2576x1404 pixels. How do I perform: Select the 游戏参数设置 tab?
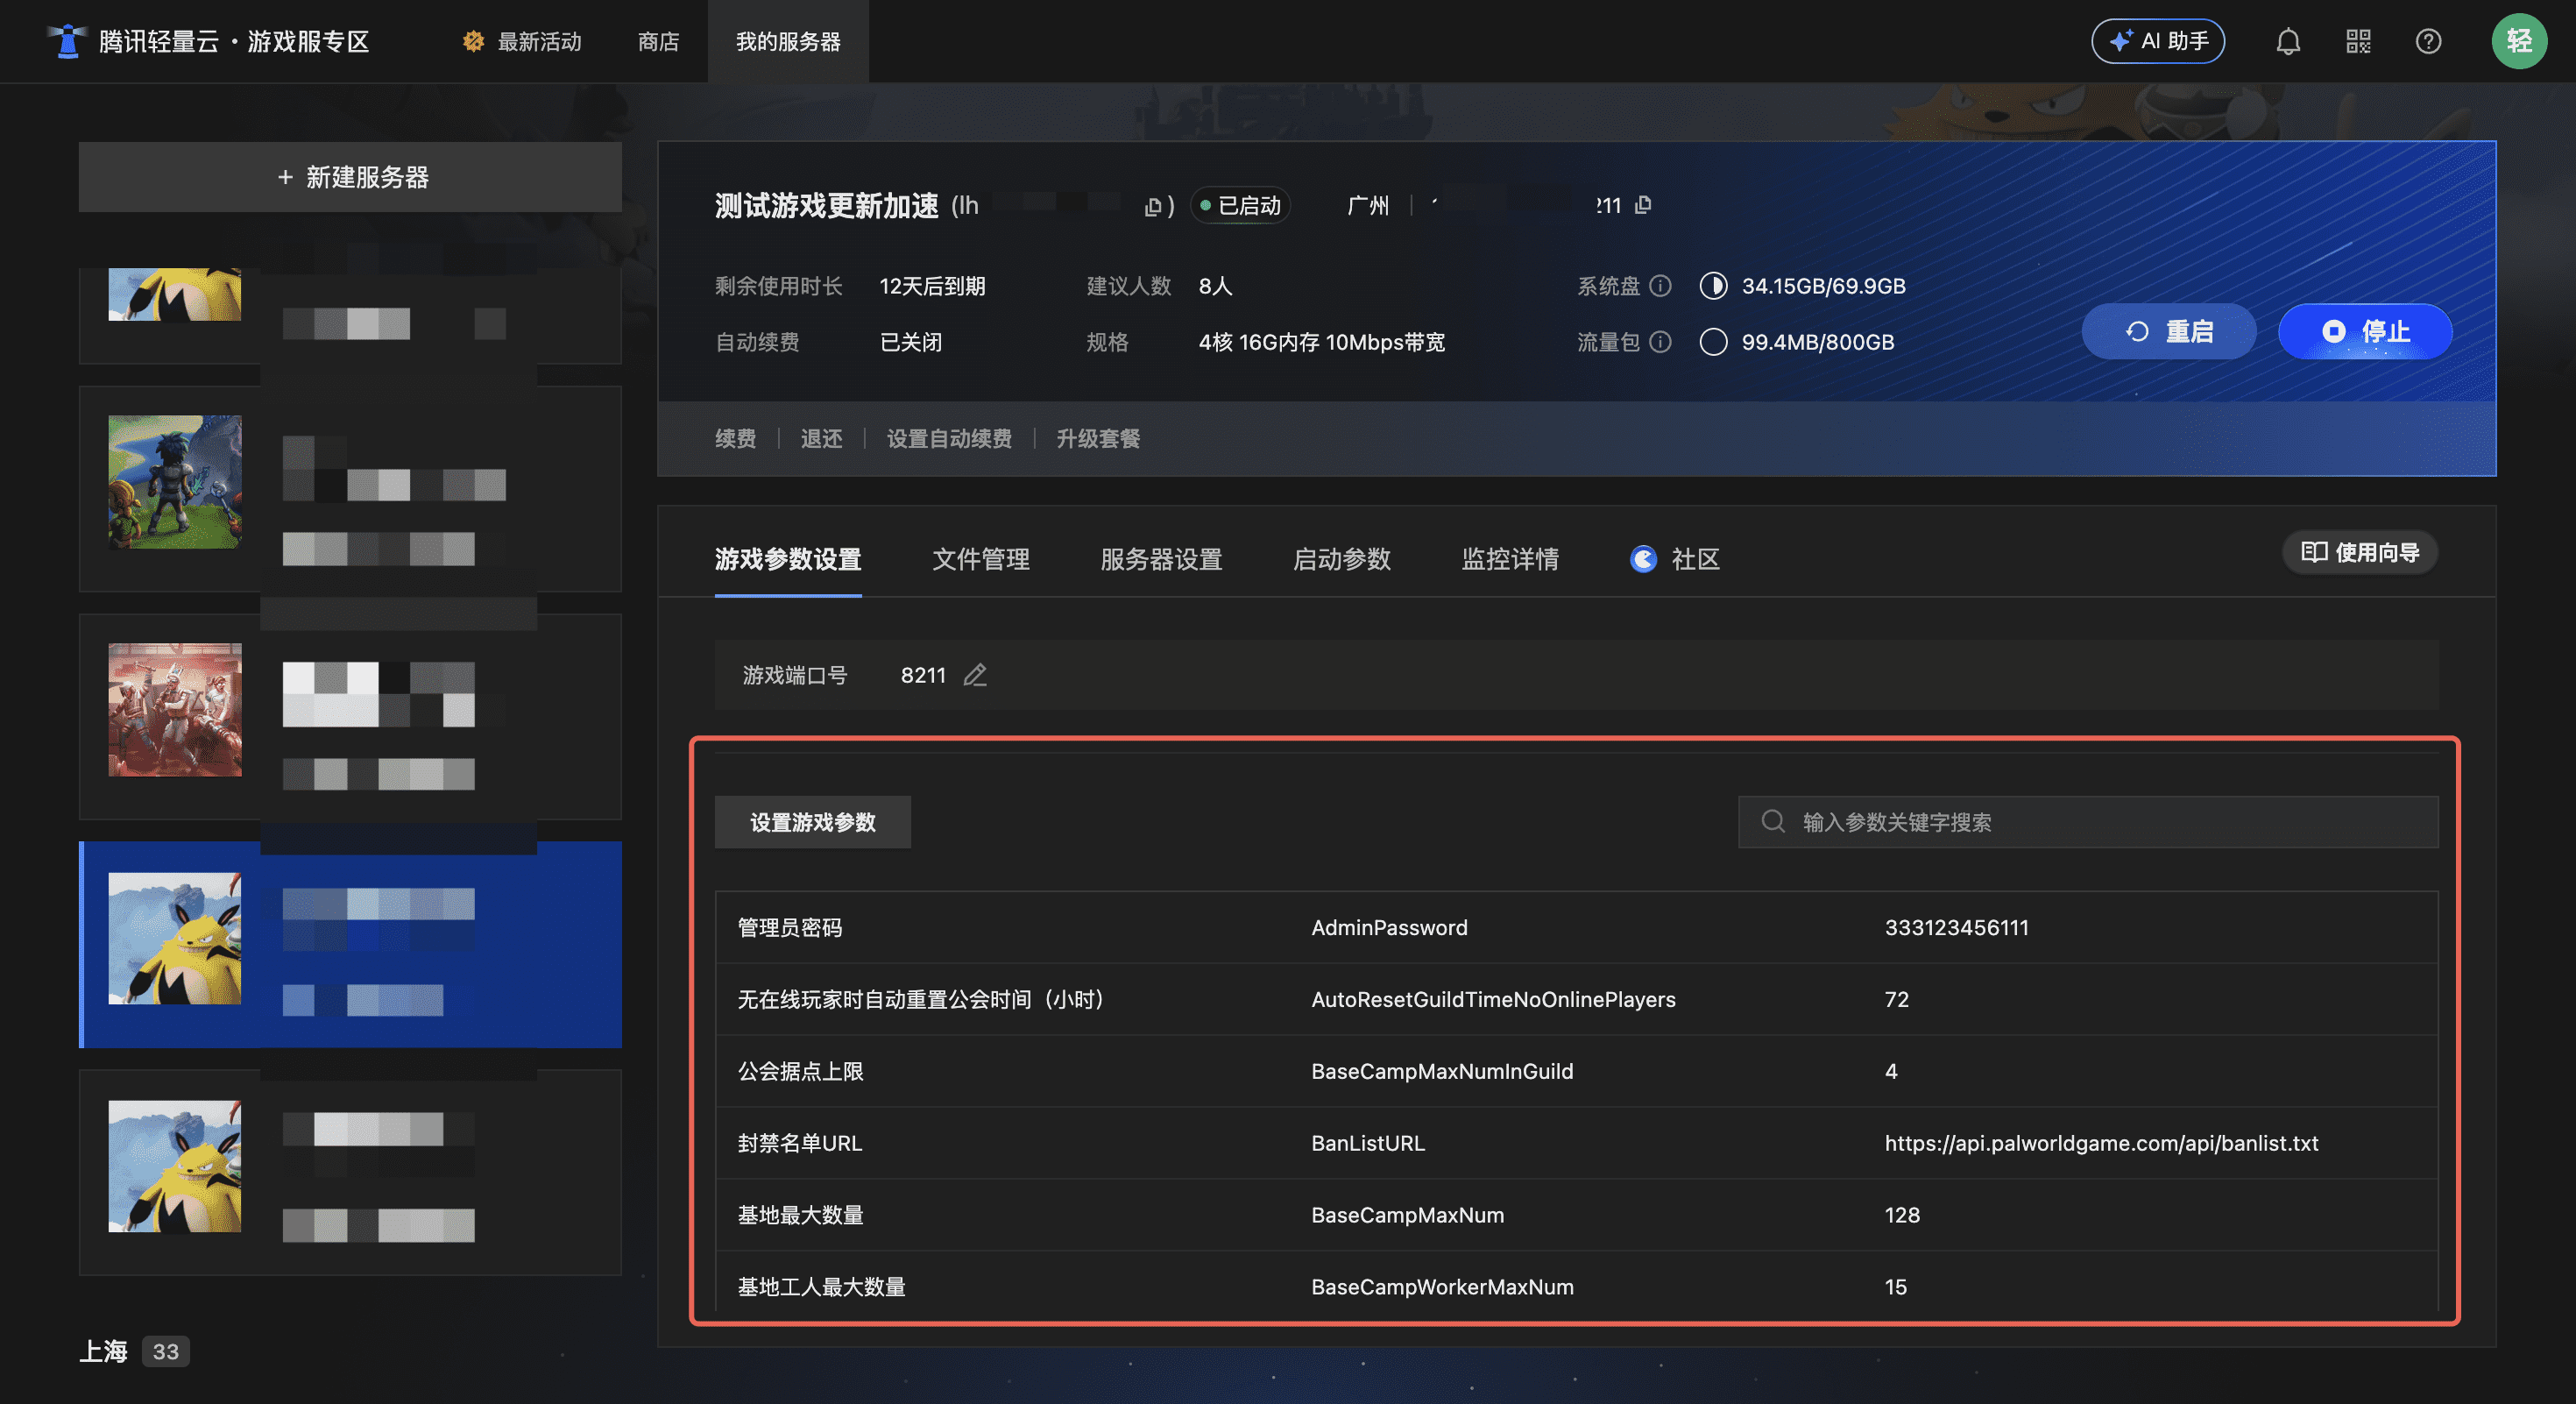(788, 559)
